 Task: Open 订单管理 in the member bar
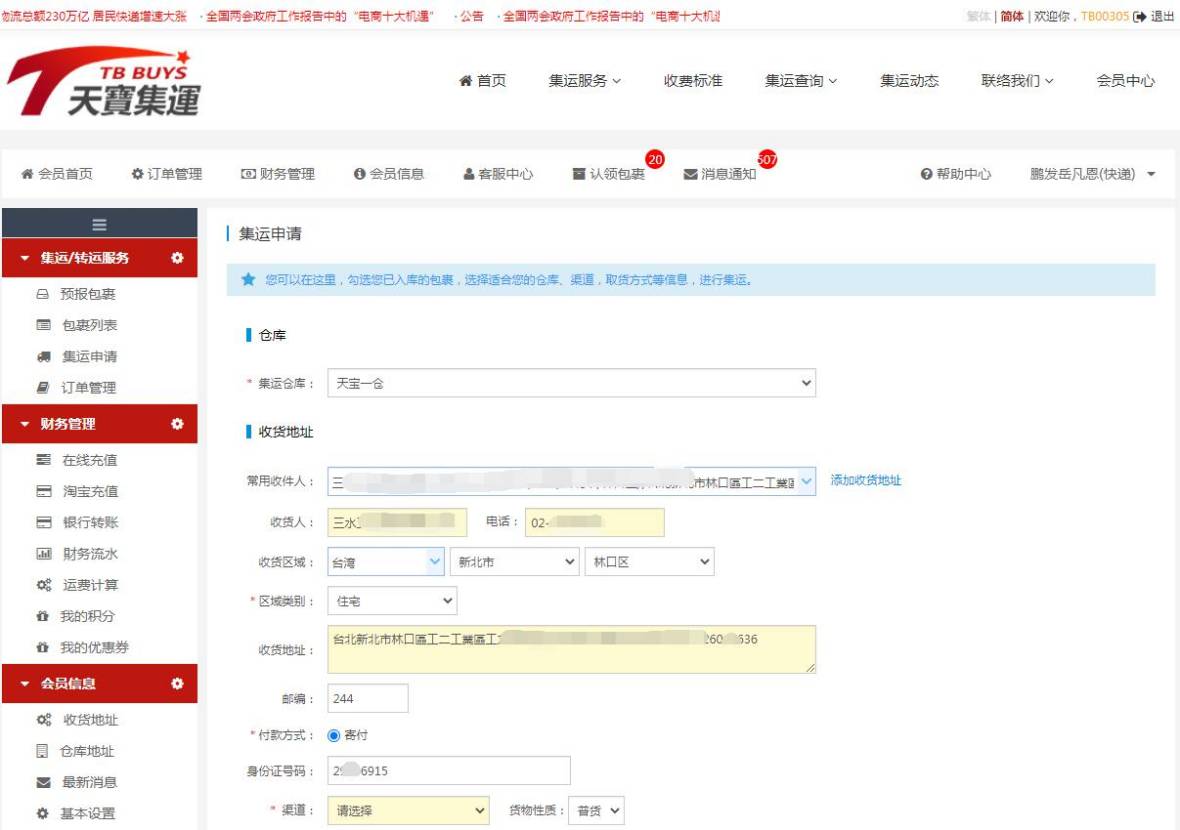pyautogui.click(x=166, y=175)
